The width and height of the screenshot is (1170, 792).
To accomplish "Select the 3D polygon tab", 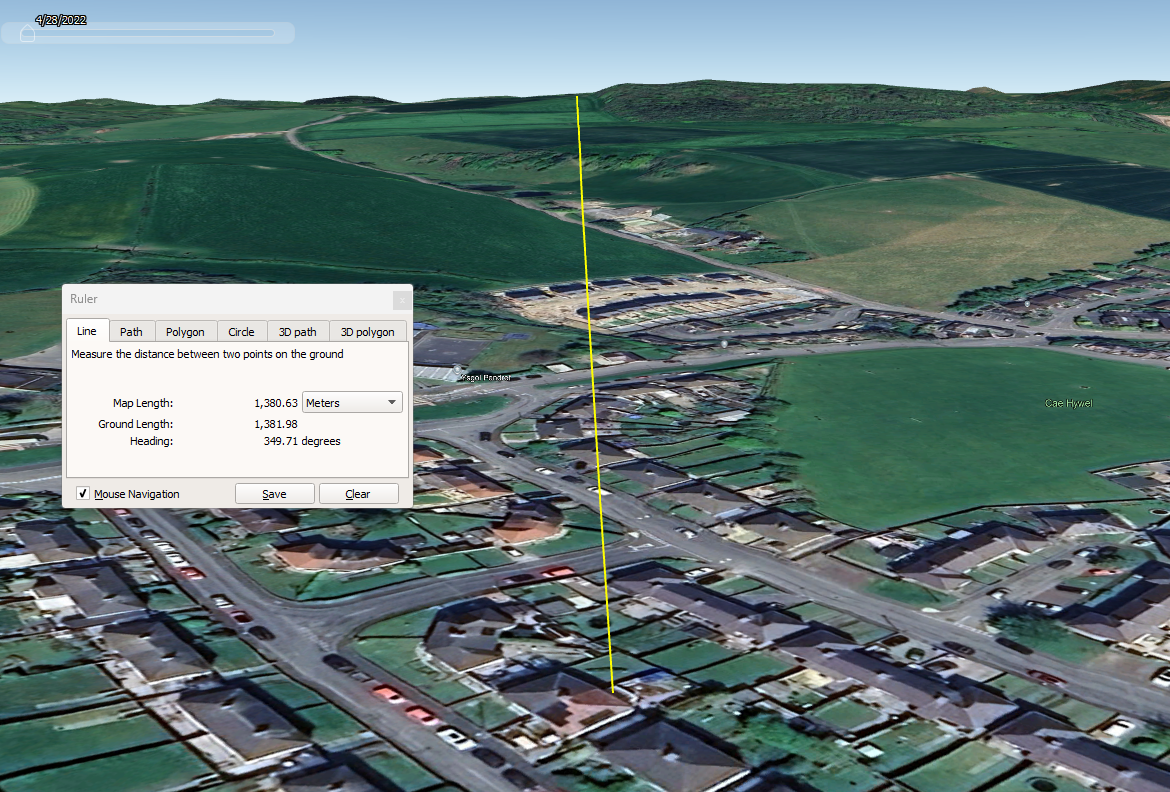I will (x=367, y=332).
